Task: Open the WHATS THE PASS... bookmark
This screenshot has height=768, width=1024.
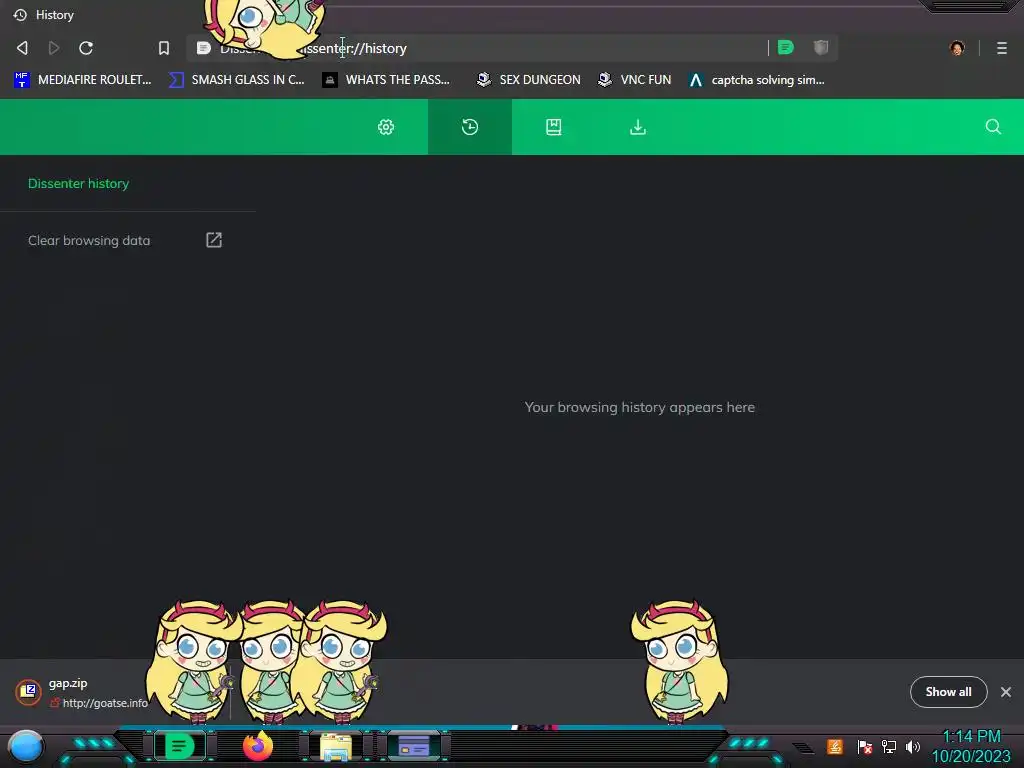Action: tap(387, 80)
